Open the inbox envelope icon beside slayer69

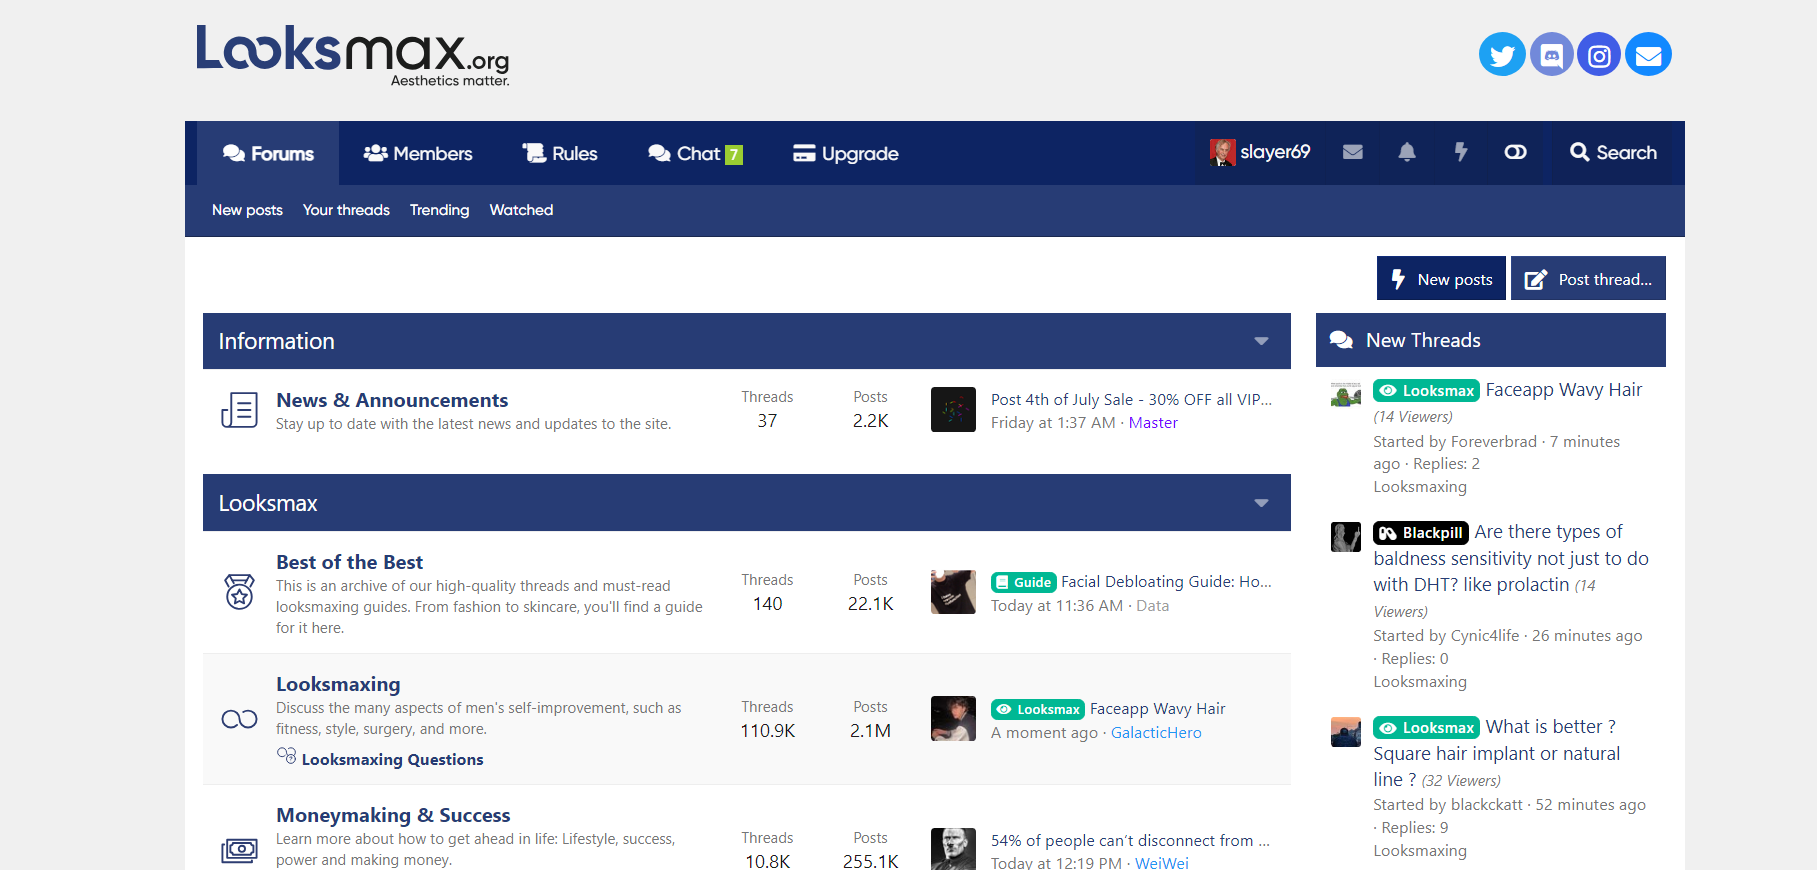coord(1353,152)
